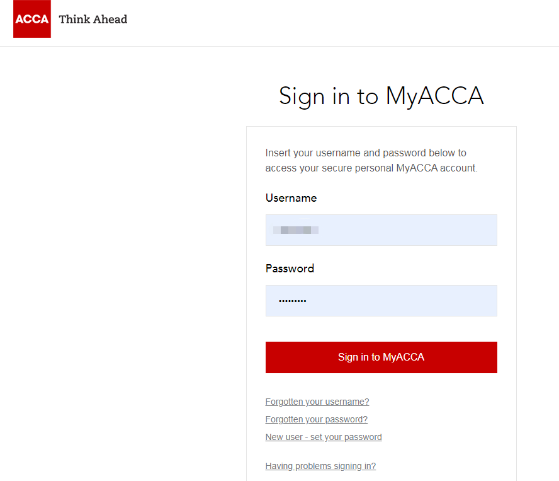Open Having problems signing in link
Screen dimensions: 559x481
320,466
